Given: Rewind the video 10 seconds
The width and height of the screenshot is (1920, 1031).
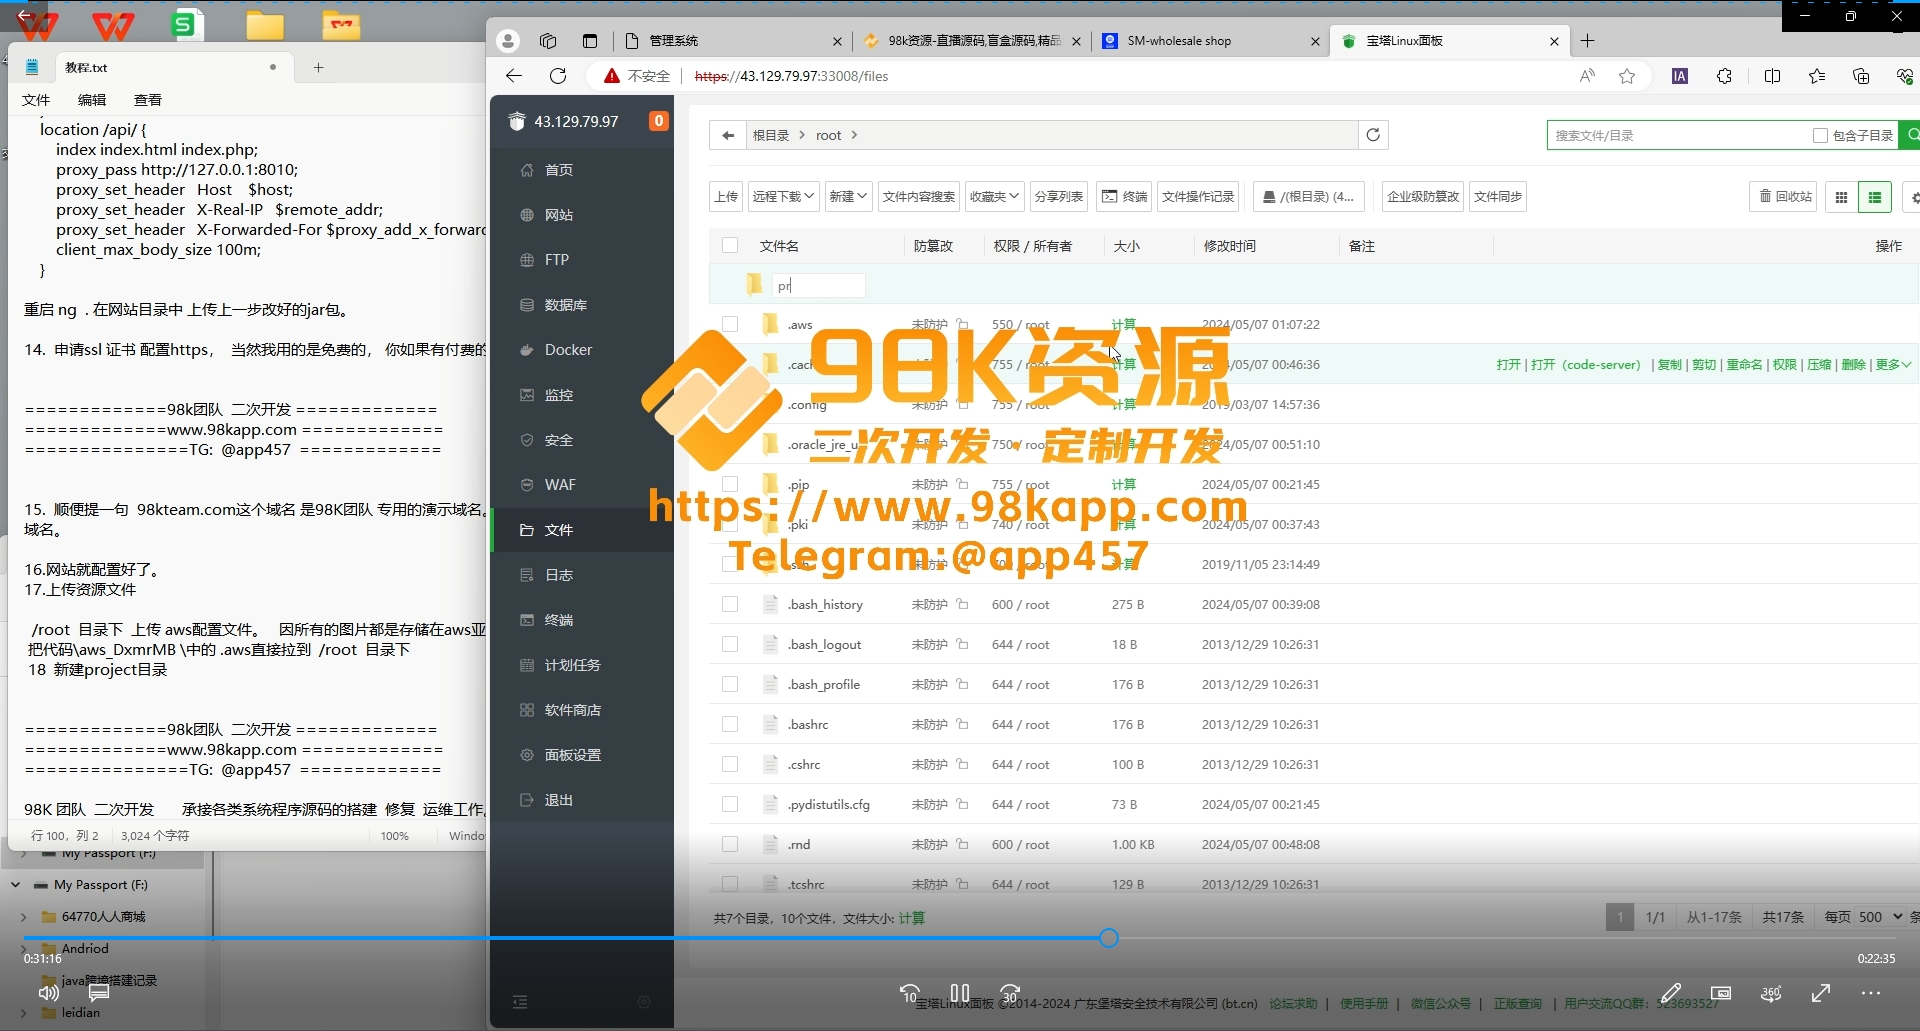Looking at the screenshot, I should [x=910, y=993].
